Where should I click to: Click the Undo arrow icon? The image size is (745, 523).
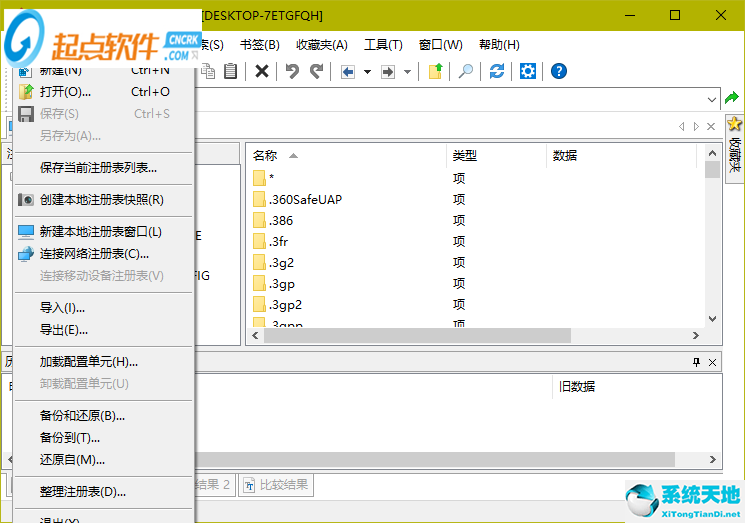tap(292, 71)
